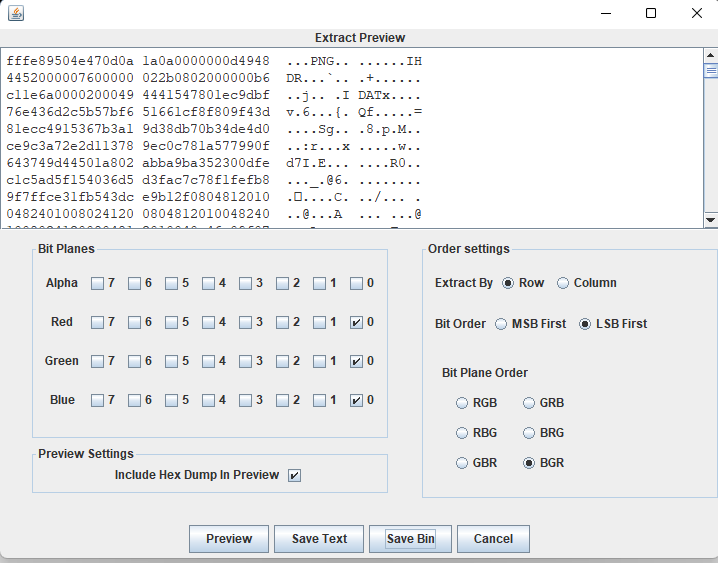The height and width of the screenshot is (563, 718).
Task: Check the Blue bit plane 4 checkbox
Action: 208,400
